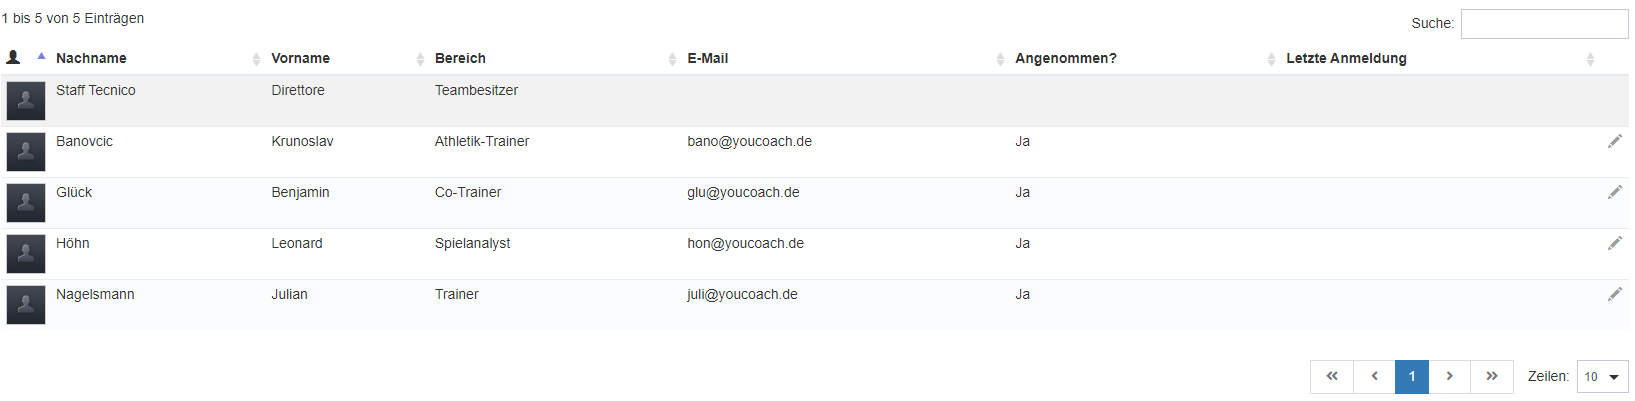Jump to the last page with double-right arrows
1635x401 pixels.
pyautogui.click(x=1491, y=377)
